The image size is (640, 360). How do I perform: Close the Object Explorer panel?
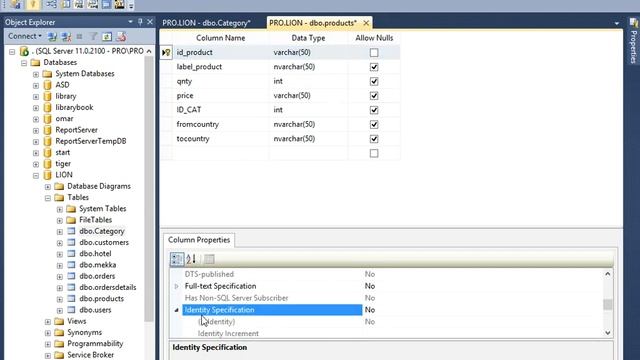(x=150, y=22)
